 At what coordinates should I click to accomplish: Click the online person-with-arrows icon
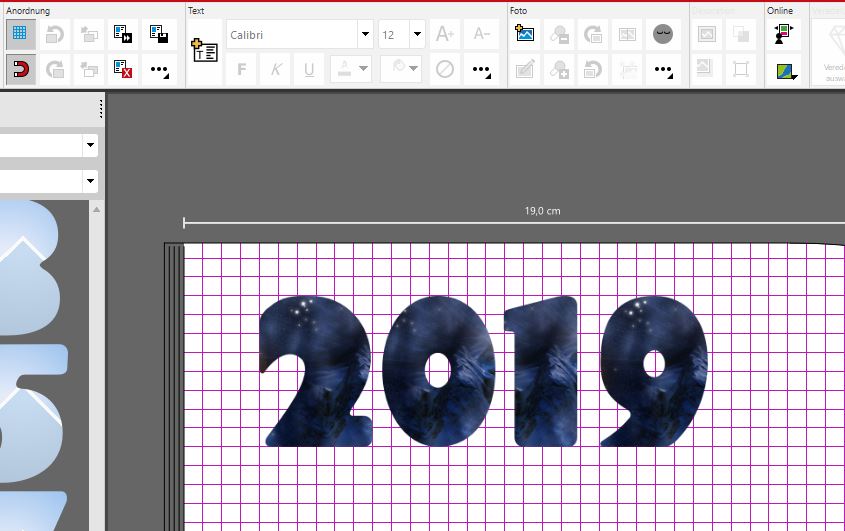(x=781, y=35)
